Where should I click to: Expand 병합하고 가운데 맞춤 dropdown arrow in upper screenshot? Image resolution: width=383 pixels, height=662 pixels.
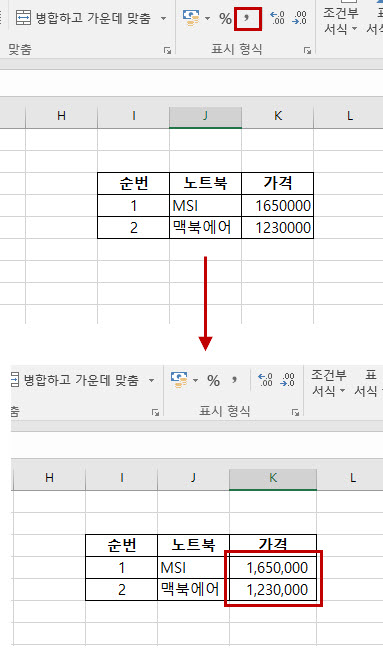coord(163,19)
